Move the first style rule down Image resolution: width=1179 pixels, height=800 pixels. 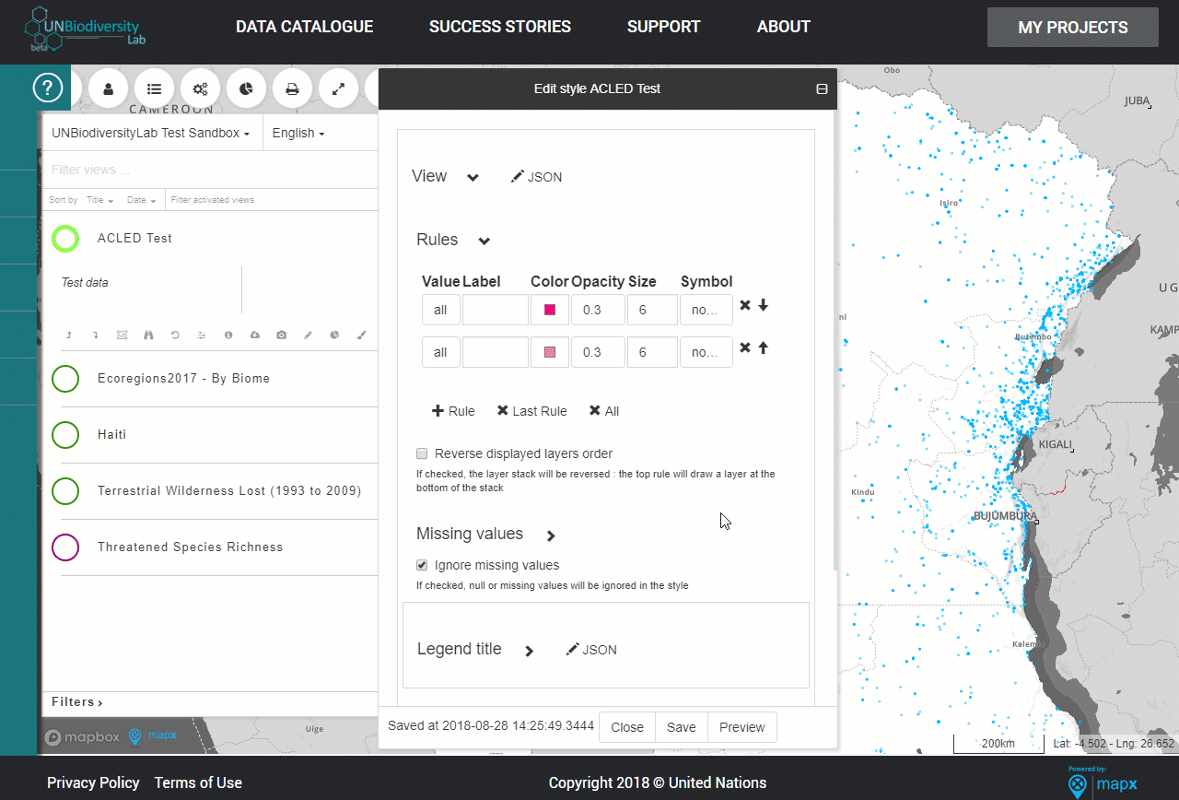tap(763, 305)
